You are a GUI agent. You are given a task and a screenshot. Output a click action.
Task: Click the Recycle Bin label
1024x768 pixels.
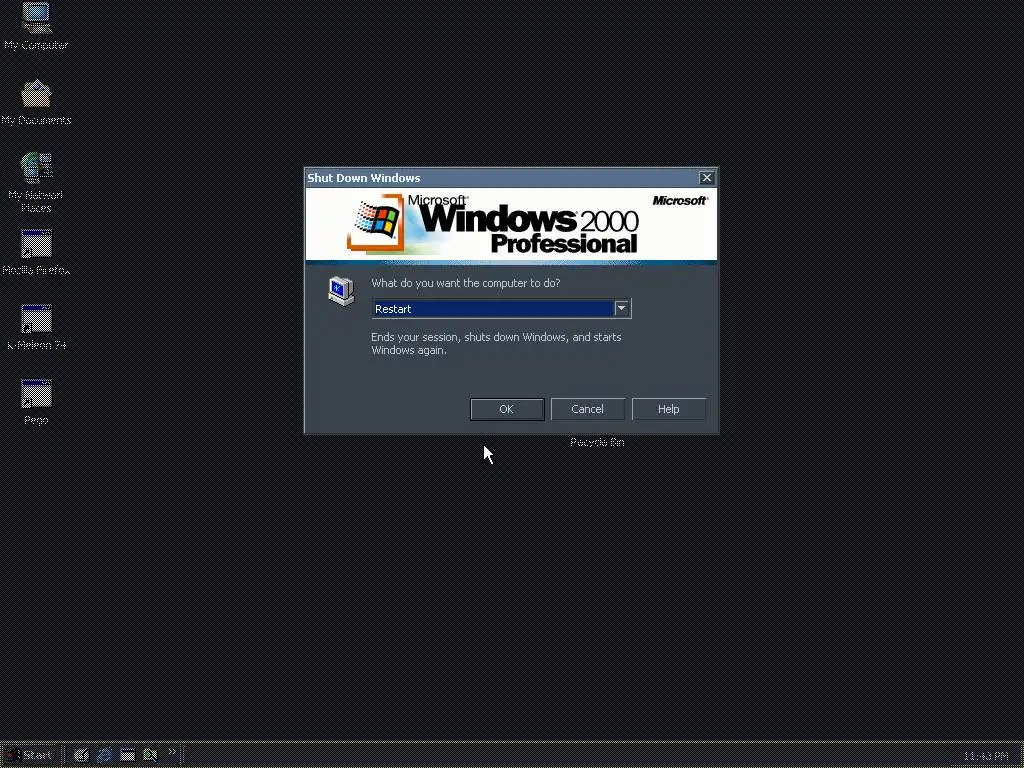pyautogui.click(x=597, y=442)
